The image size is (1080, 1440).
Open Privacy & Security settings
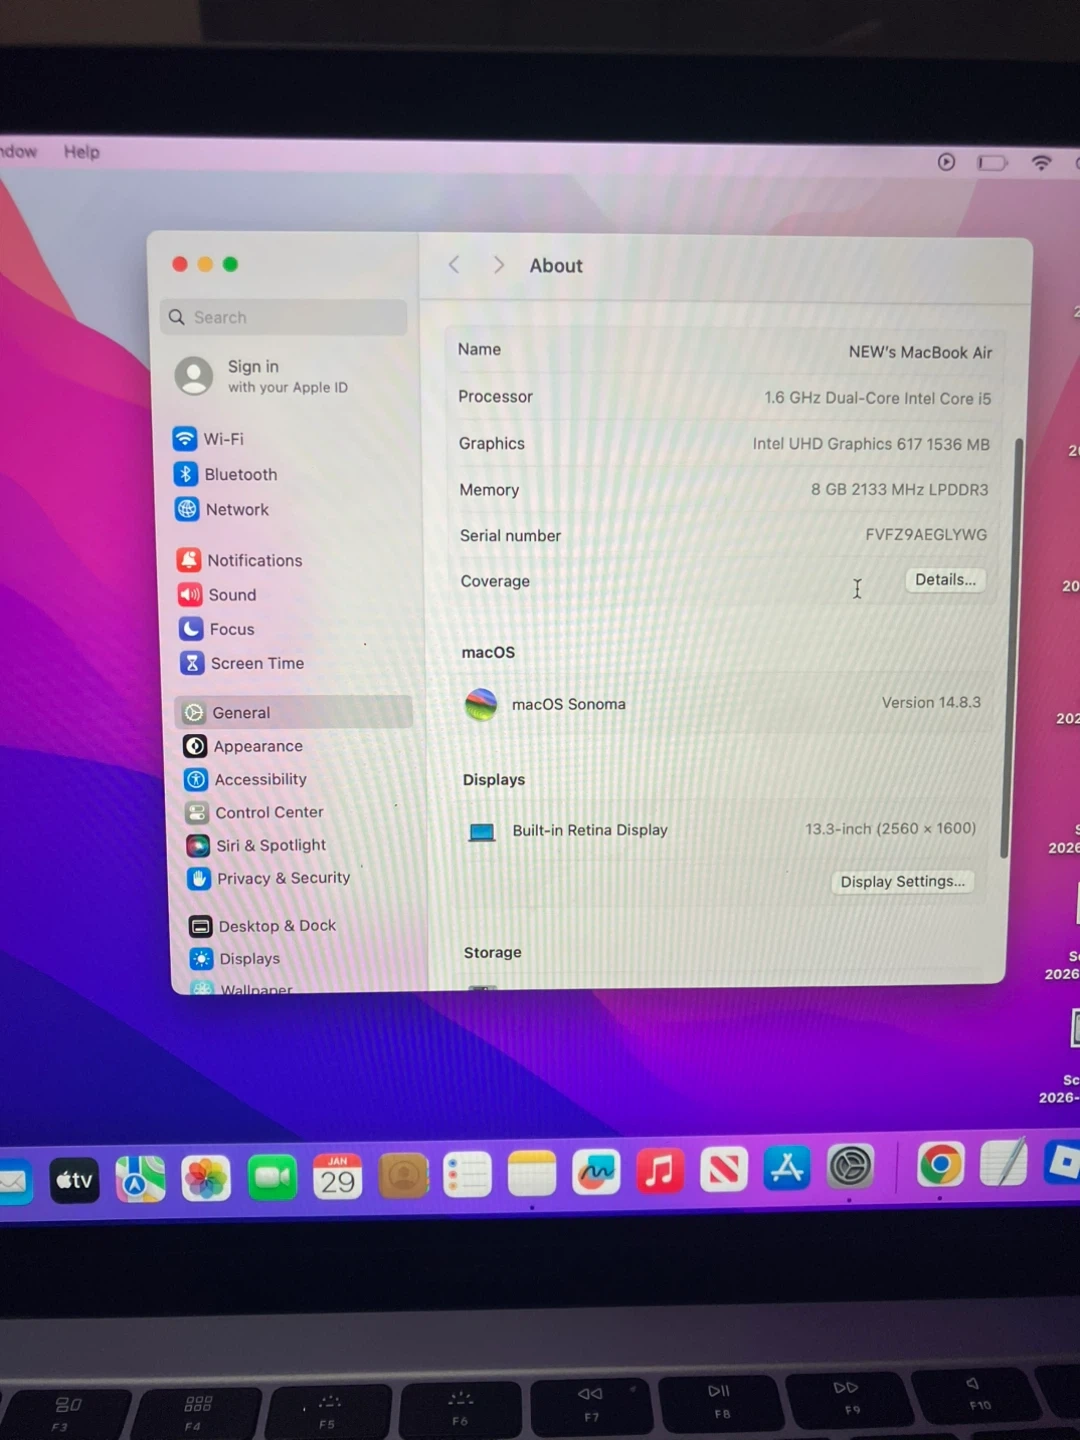pyautogui.click(x=282, y=878)
